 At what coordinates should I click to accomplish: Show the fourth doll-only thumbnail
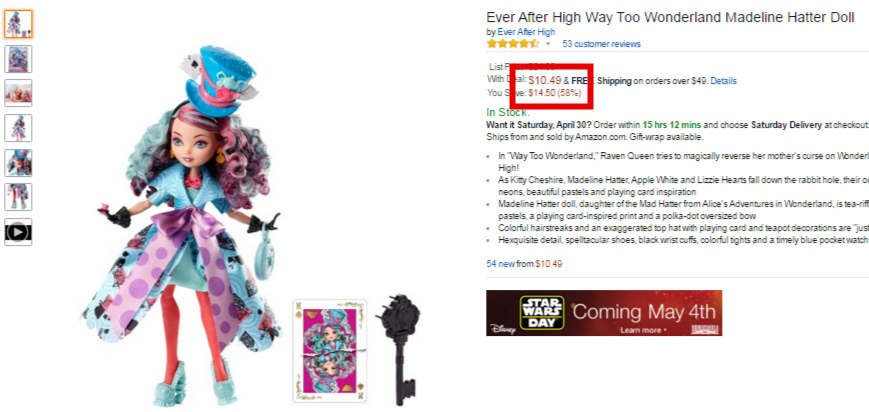18,128
